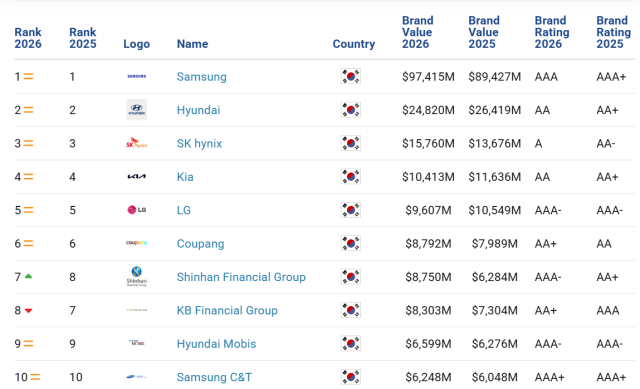This screenshot has width=640, height=389.
Task: Select the $89,427M brand value cell
Action: [495, 77]
